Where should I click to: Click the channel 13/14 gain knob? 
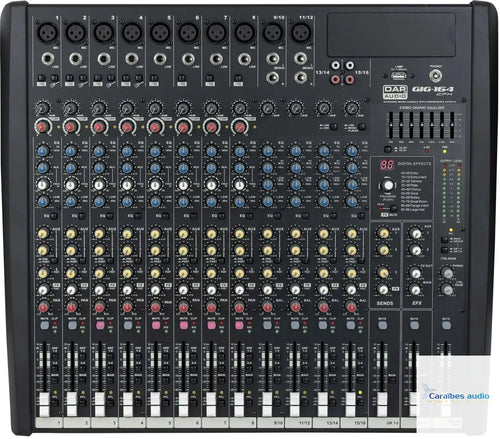[x=323, y=108]
